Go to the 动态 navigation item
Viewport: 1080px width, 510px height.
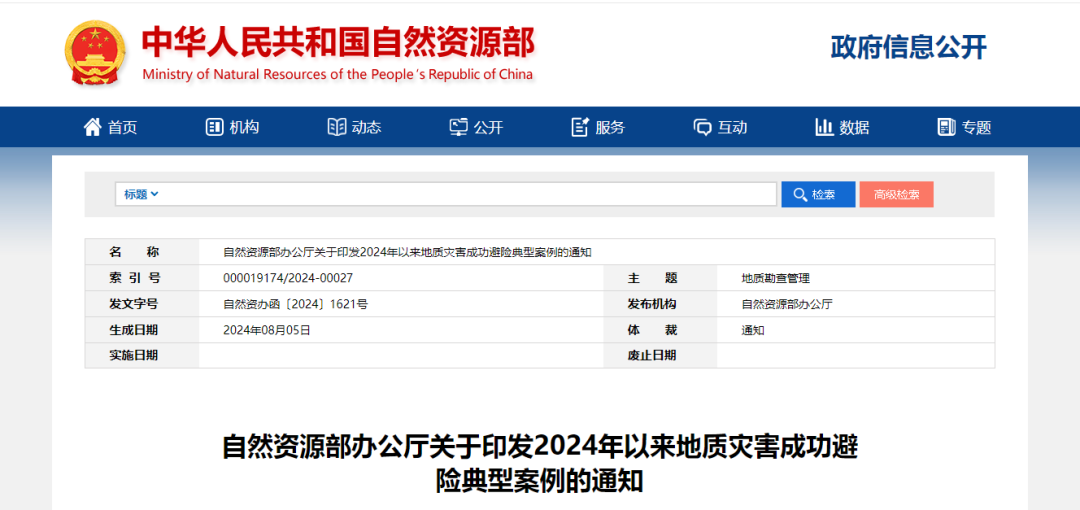pos(366,128)
